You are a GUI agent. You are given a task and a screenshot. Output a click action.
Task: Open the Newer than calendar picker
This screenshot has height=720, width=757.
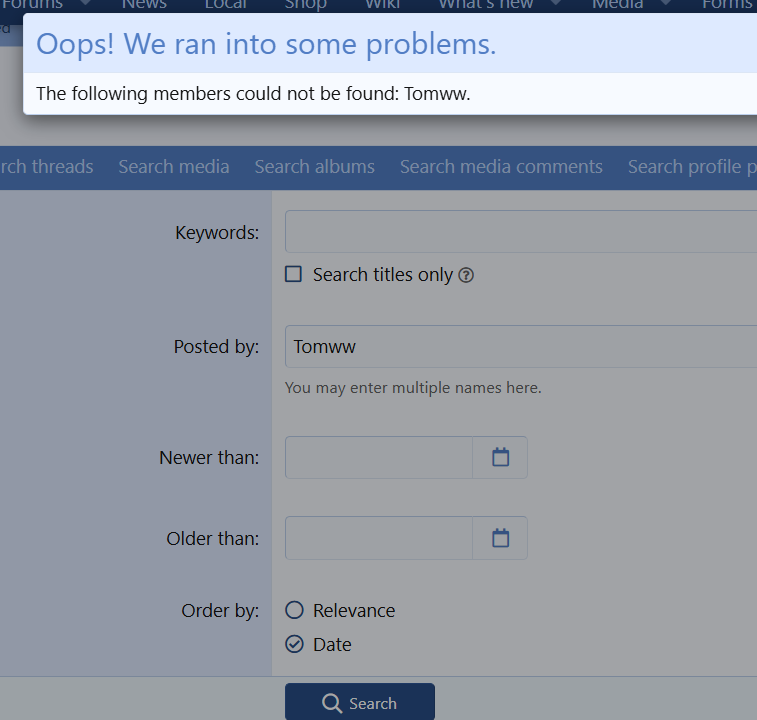point(500,457)
